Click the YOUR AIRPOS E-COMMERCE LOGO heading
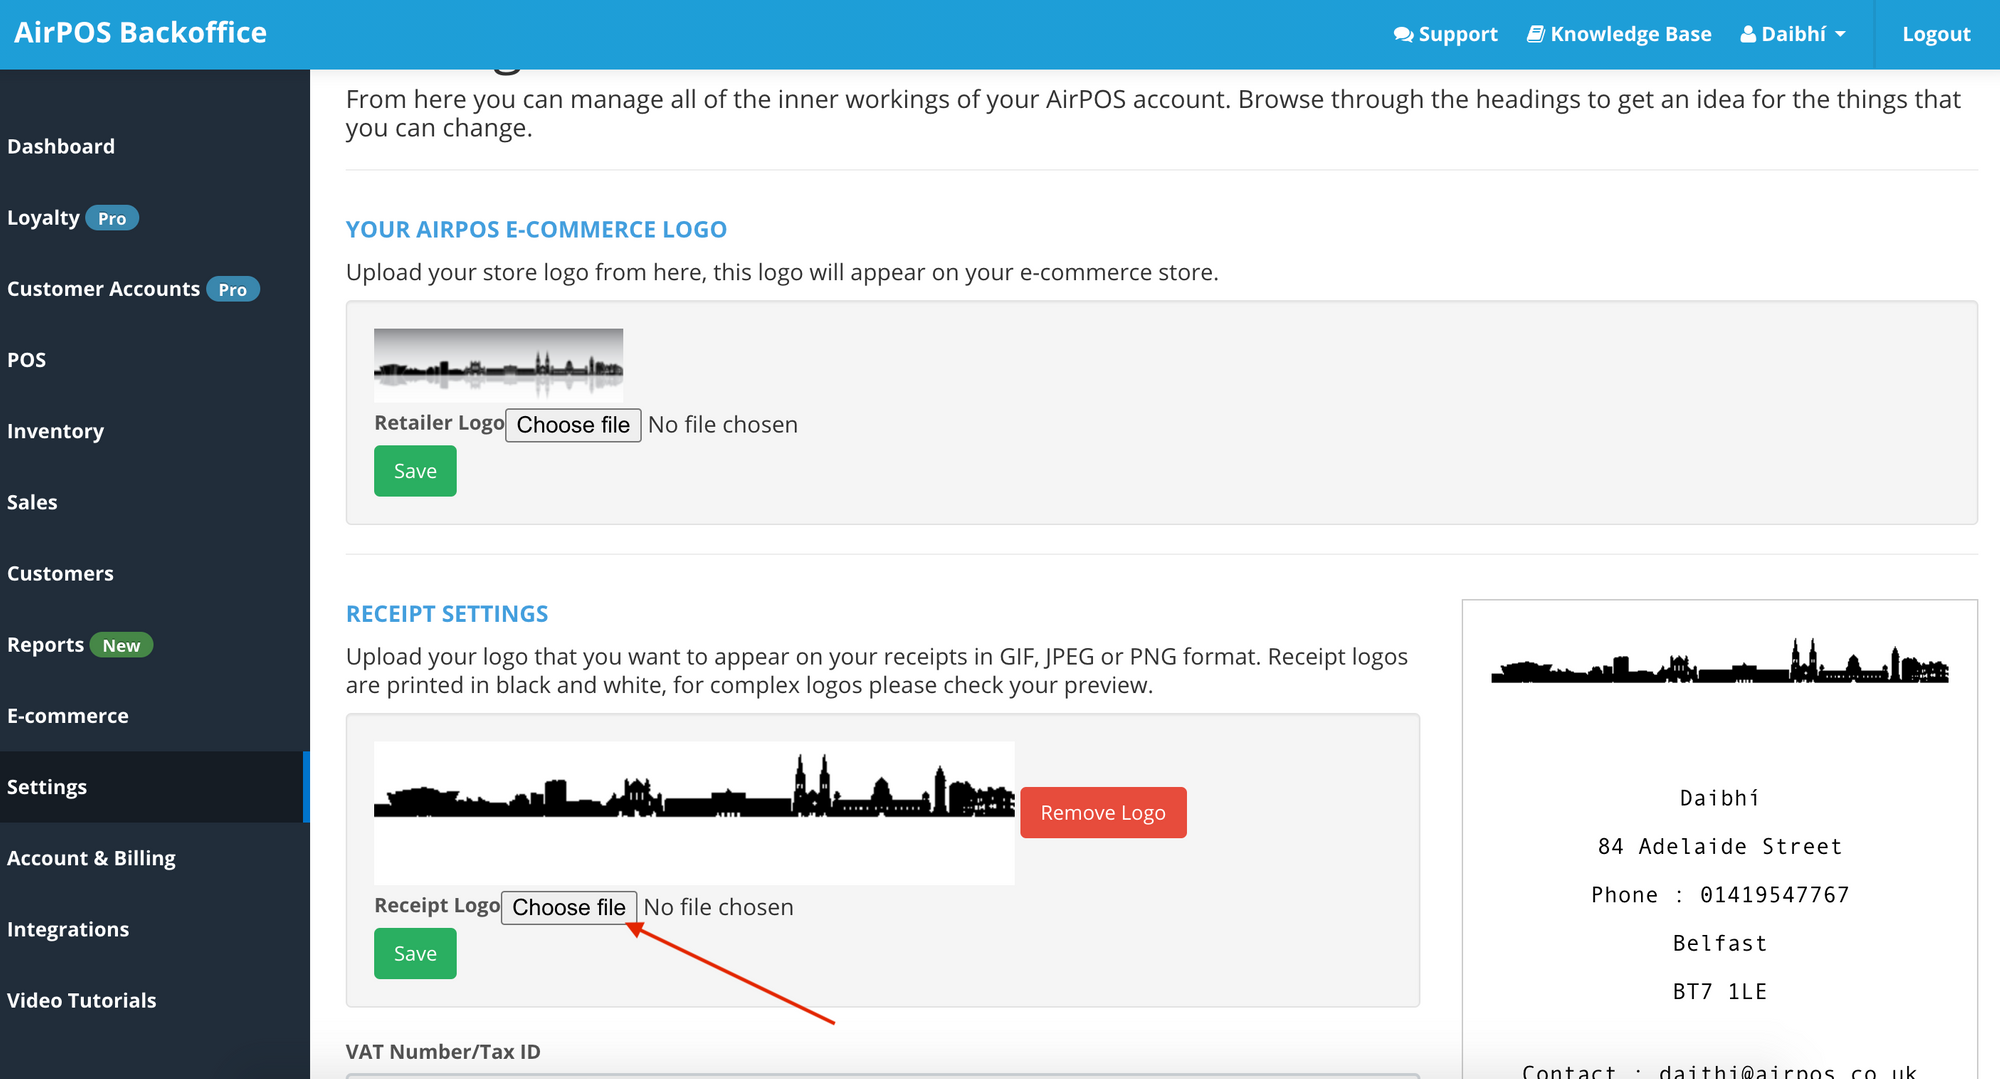The width and height of the screenshot is (2000, 1079). coord(536,230)
